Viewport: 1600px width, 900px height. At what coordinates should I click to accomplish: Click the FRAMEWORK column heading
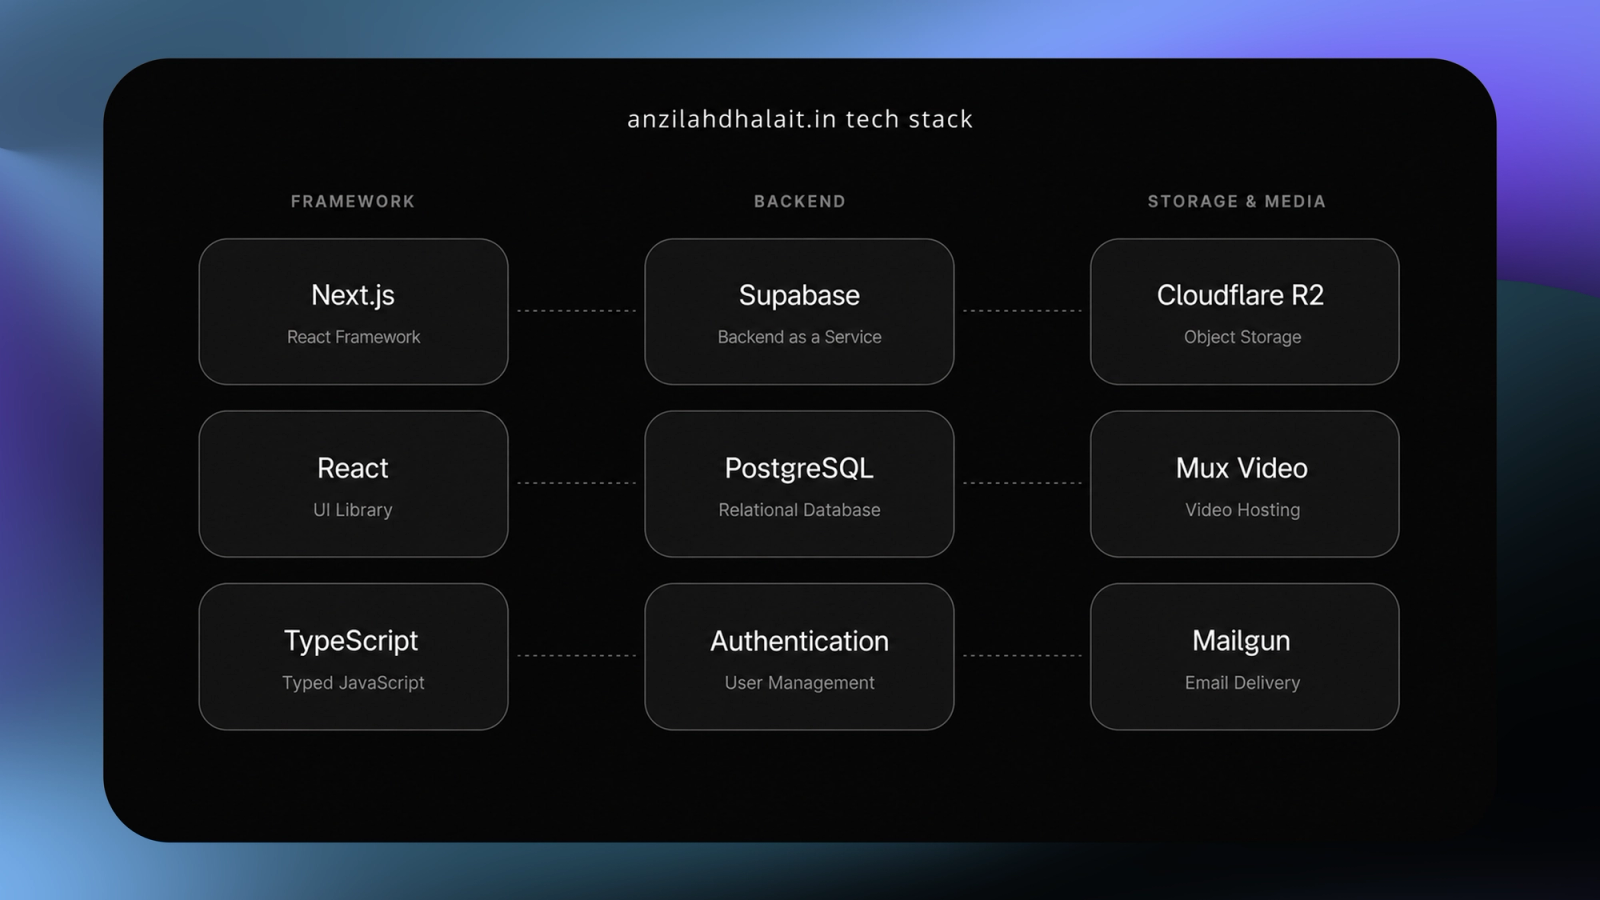[353, 201]
